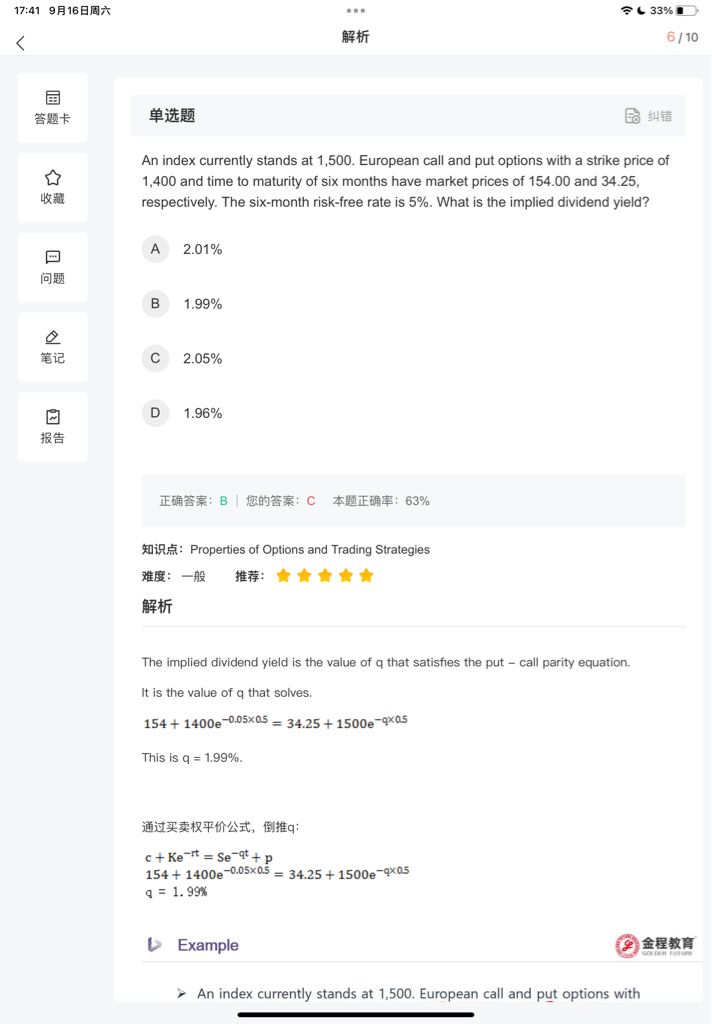
Task: Select answer option A 2.01%
Action: pyautogui.click(x=155, y=249)
